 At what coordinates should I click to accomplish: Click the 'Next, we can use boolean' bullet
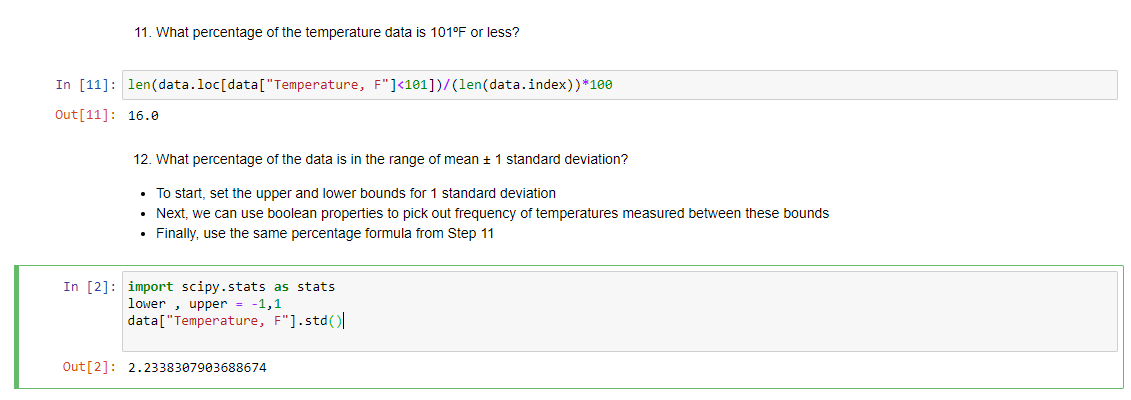coord(493,213)
